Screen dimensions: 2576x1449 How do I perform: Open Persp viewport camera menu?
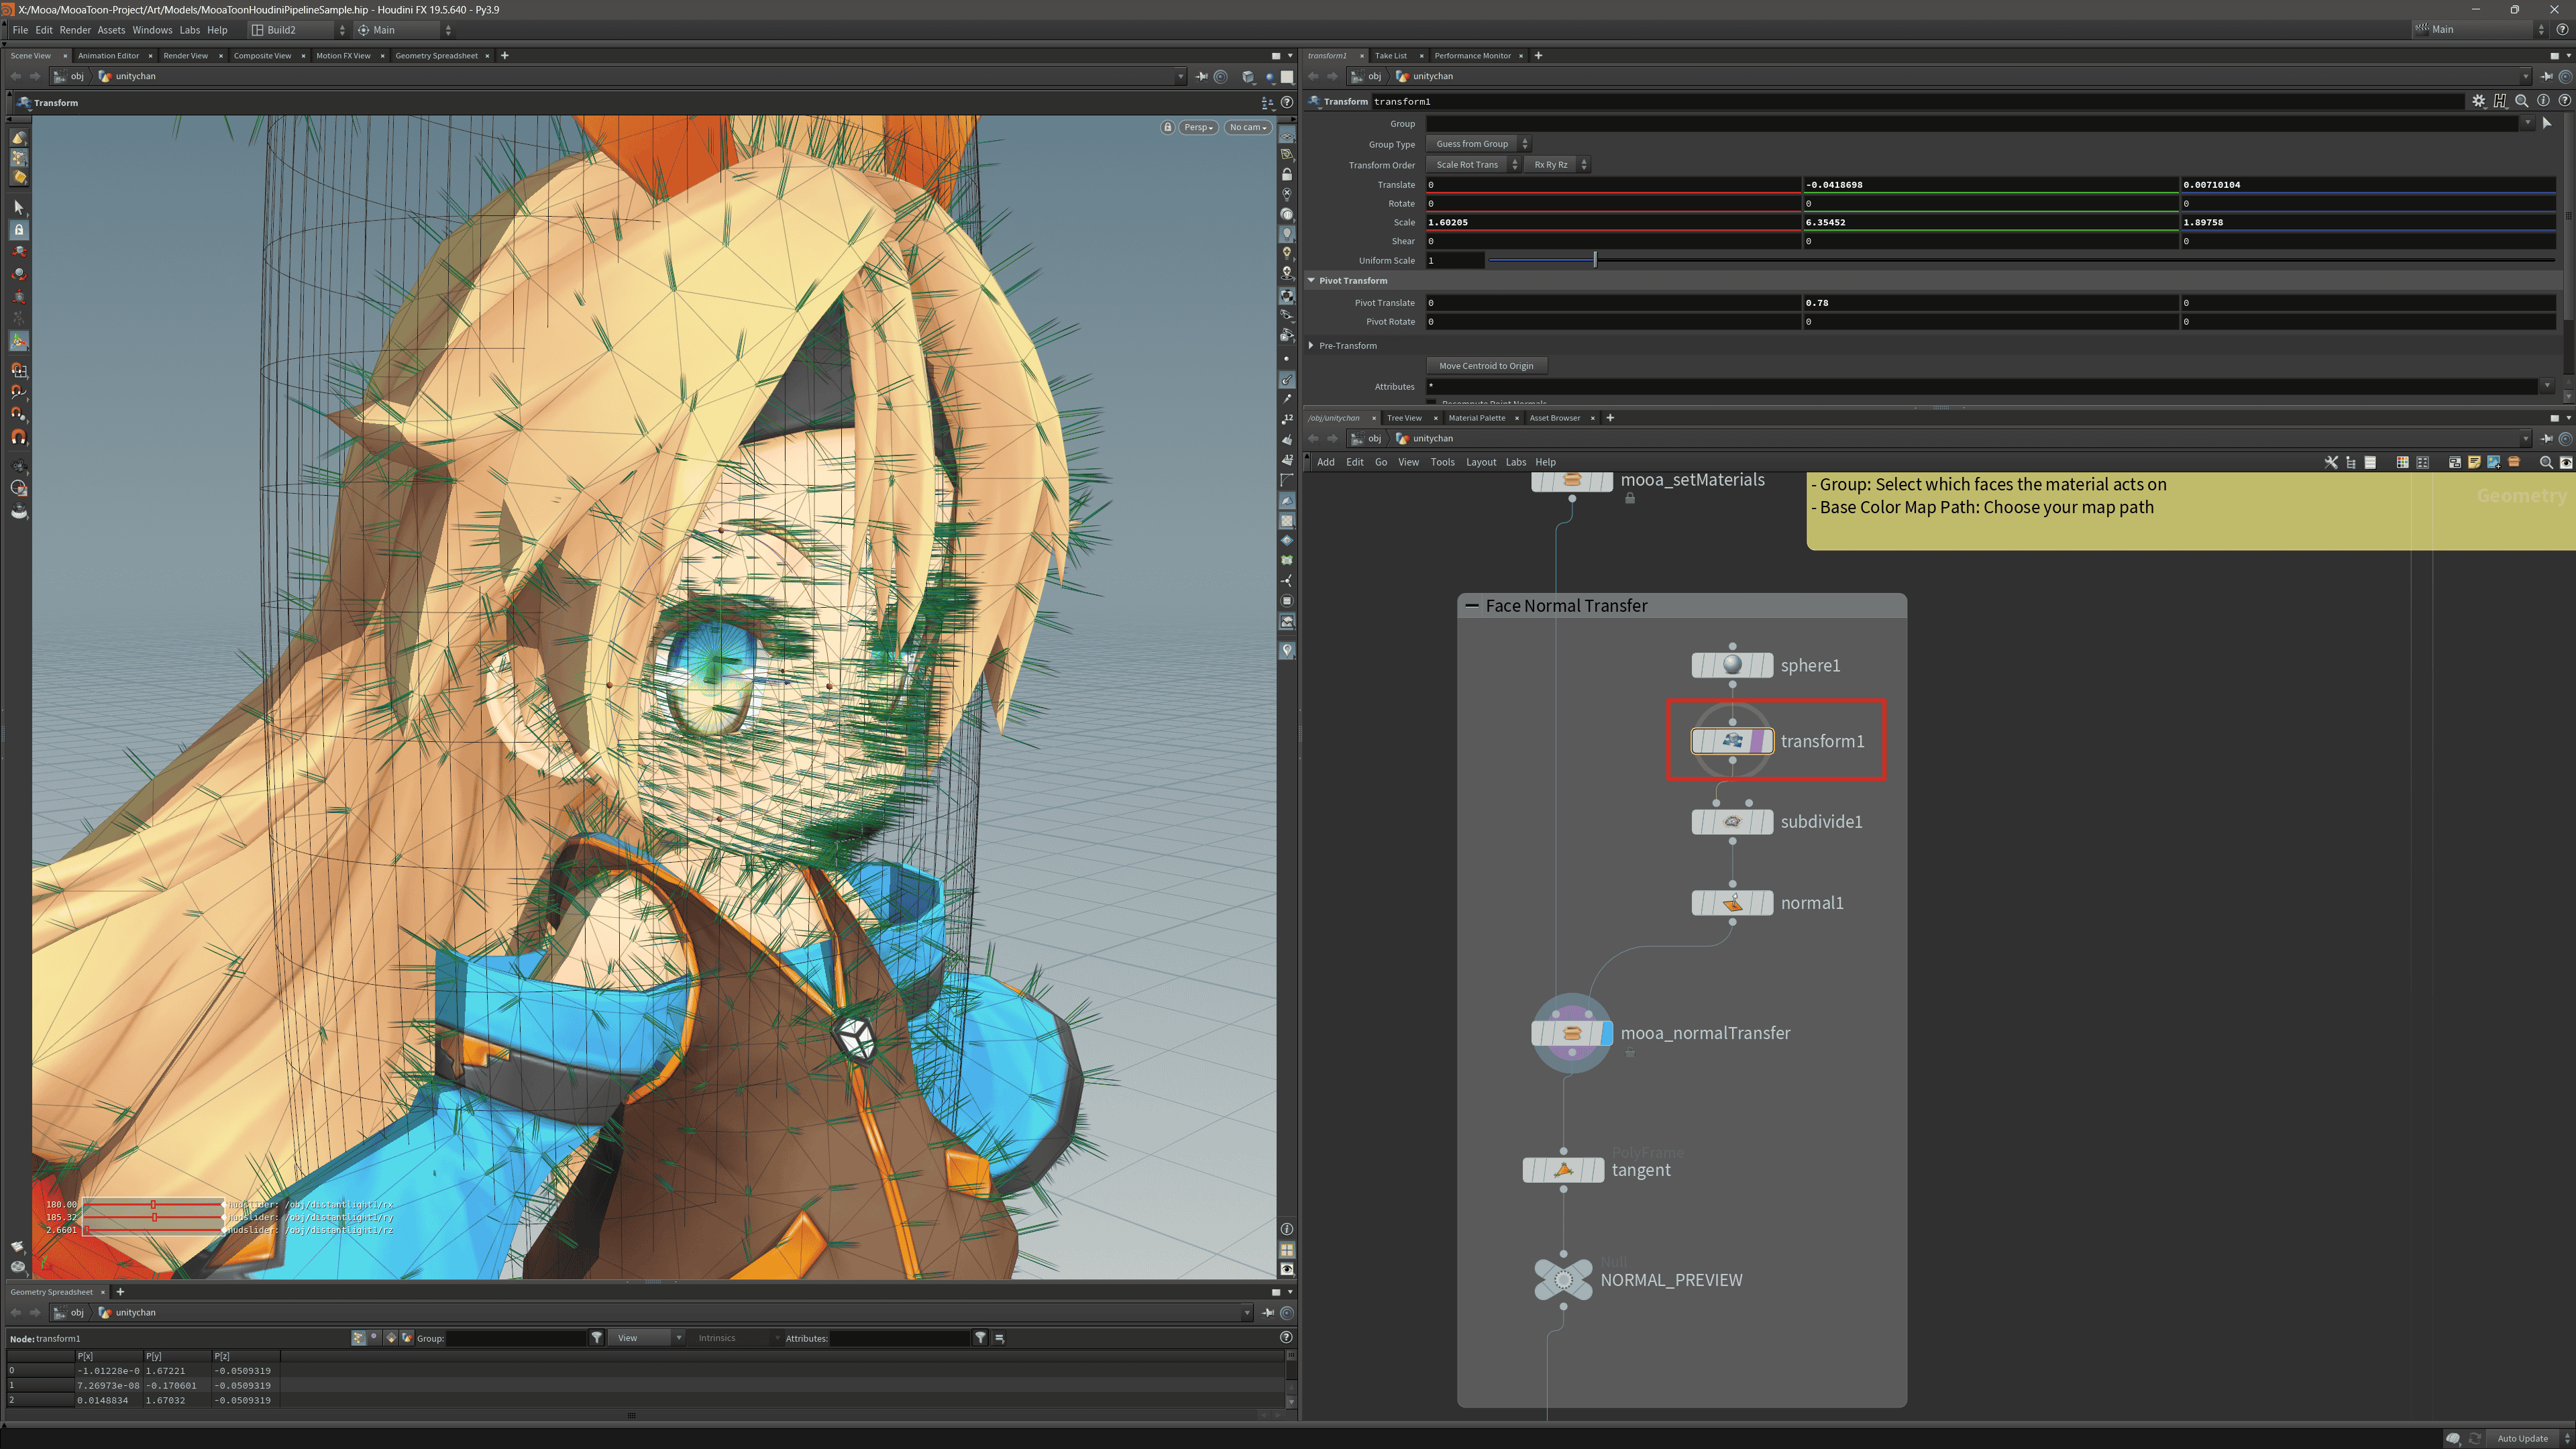click(1198, 127)
